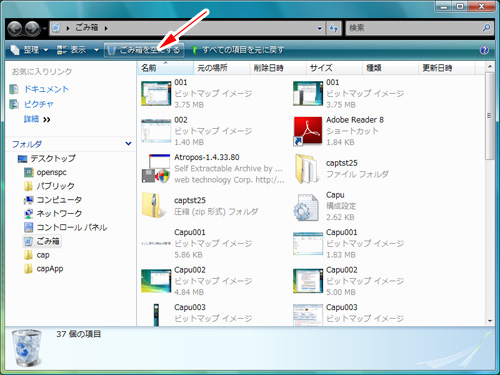The height and width of the screenshot is (375, 500).
Task: Open the ピクチャ favorite link
Action: (x=39, y=104)
